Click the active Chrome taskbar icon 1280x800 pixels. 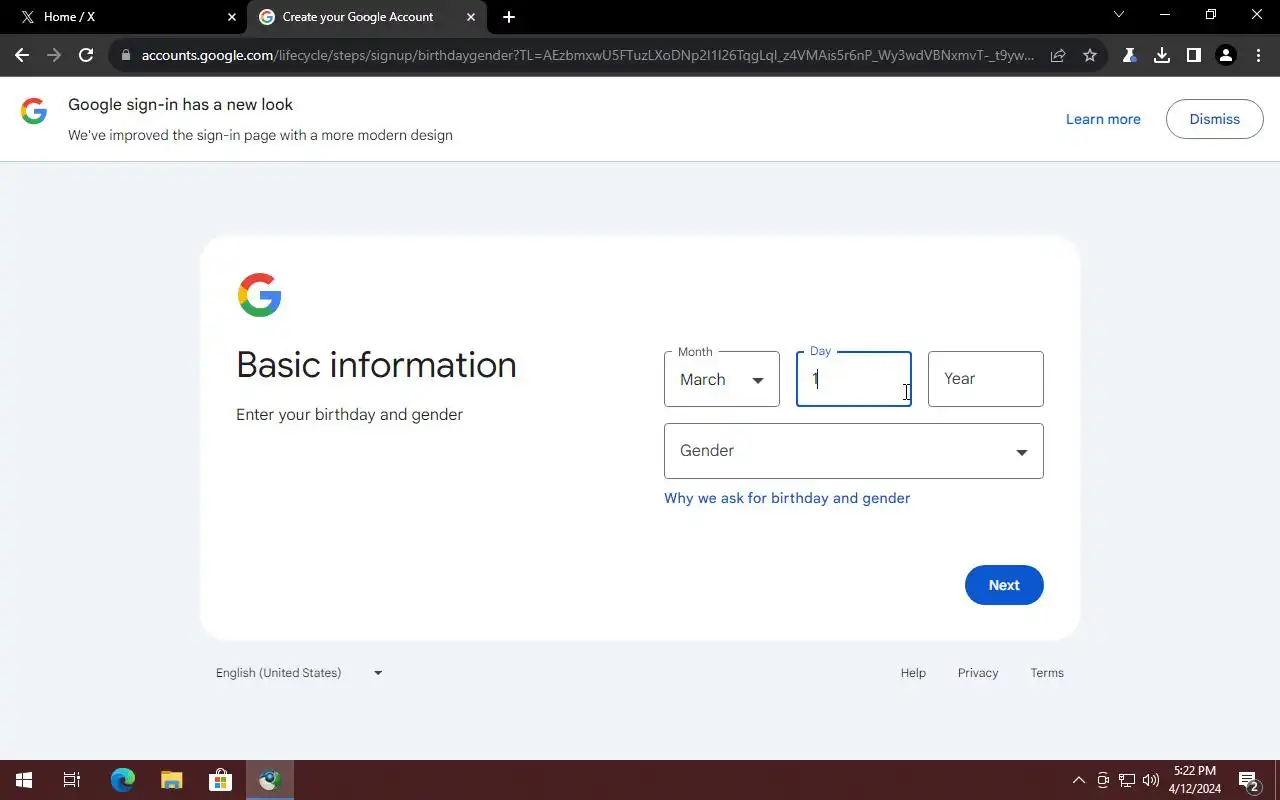click(x=269, y=780)
